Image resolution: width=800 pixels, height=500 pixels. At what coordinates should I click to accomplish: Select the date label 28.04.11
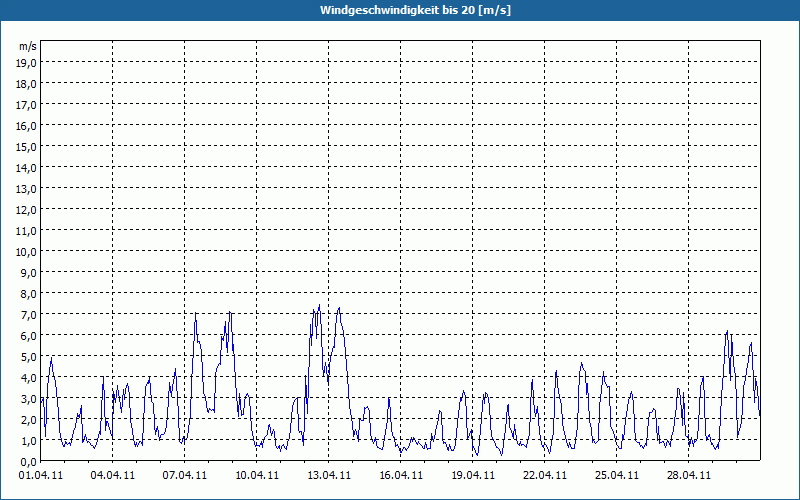688,475
